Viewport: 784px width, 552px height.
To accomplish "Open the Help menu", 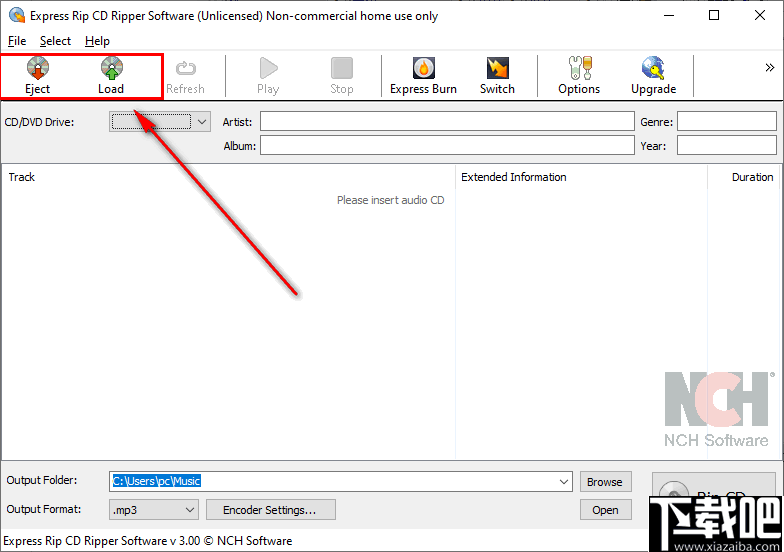I will (x=97, y=41).
